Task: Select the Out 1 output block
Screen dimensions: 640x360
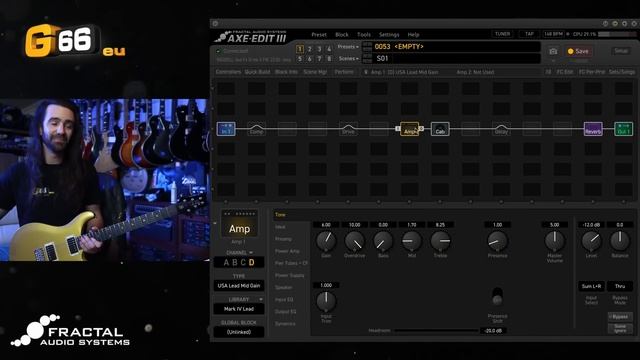Action: click(x=624, y=129)
